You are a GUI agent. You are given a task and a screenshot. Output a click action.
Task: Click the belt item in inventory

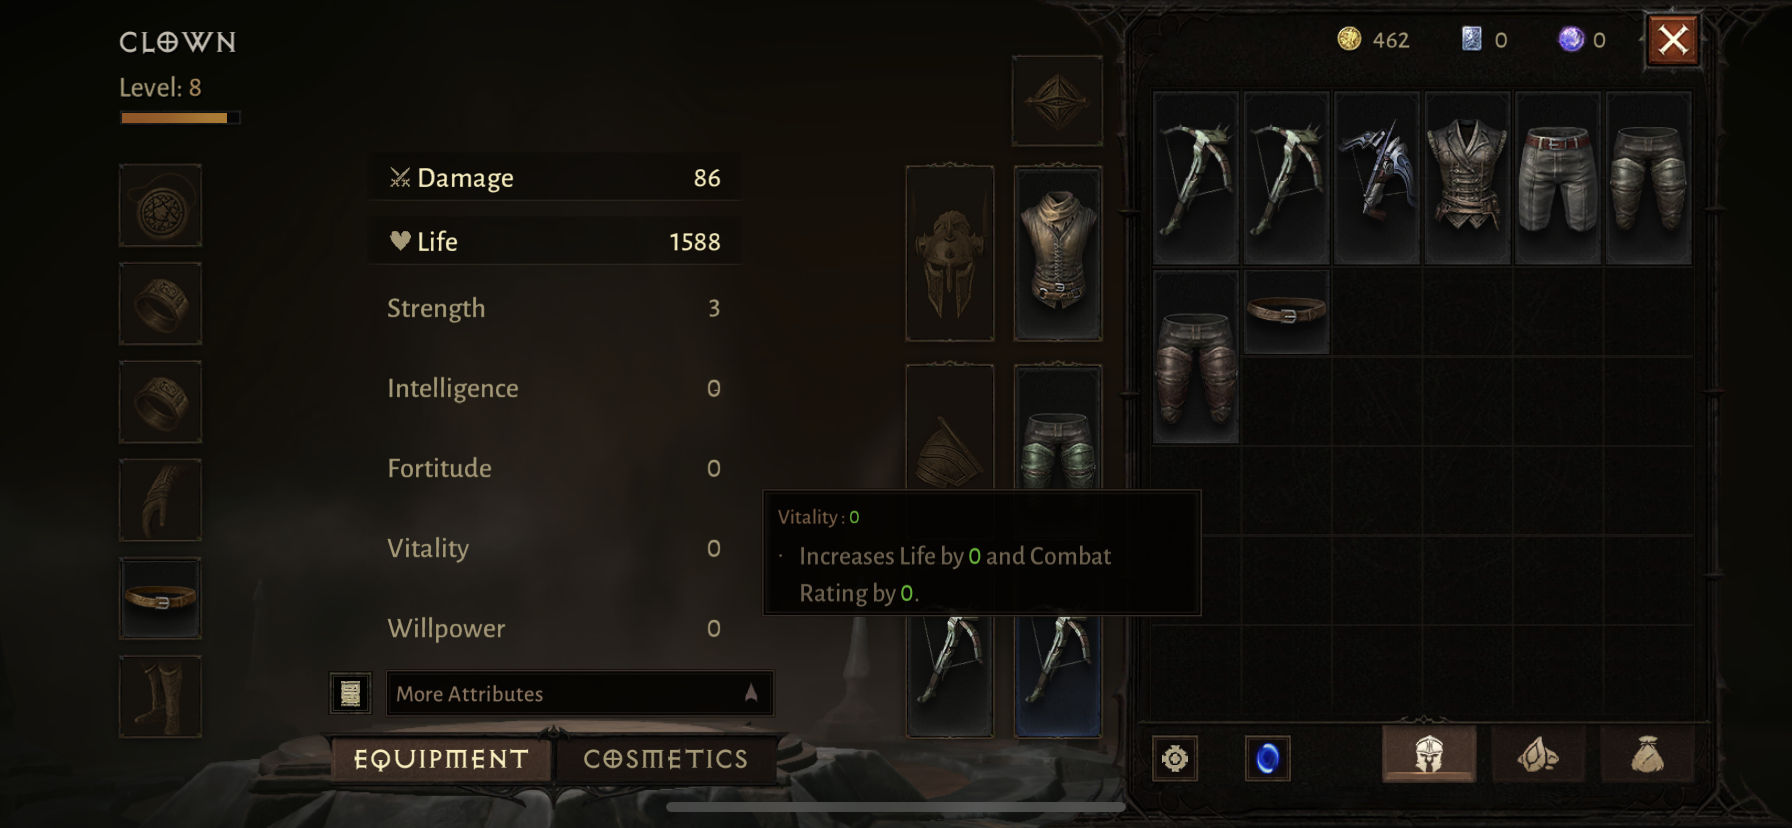point(1286,311)
